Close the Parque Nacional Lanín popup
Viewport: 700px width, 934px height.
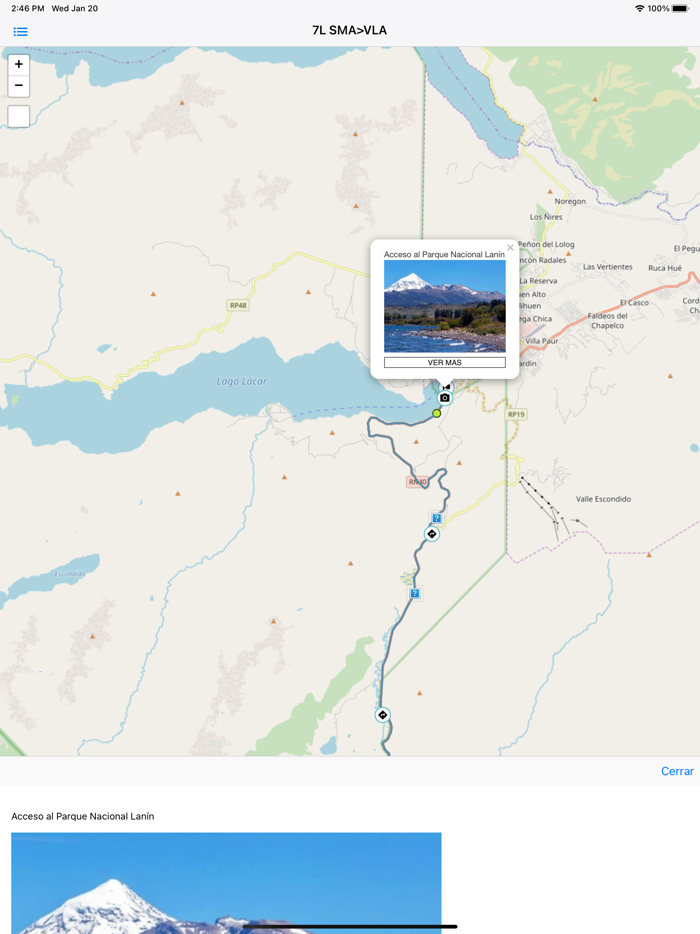coord(510,248)
